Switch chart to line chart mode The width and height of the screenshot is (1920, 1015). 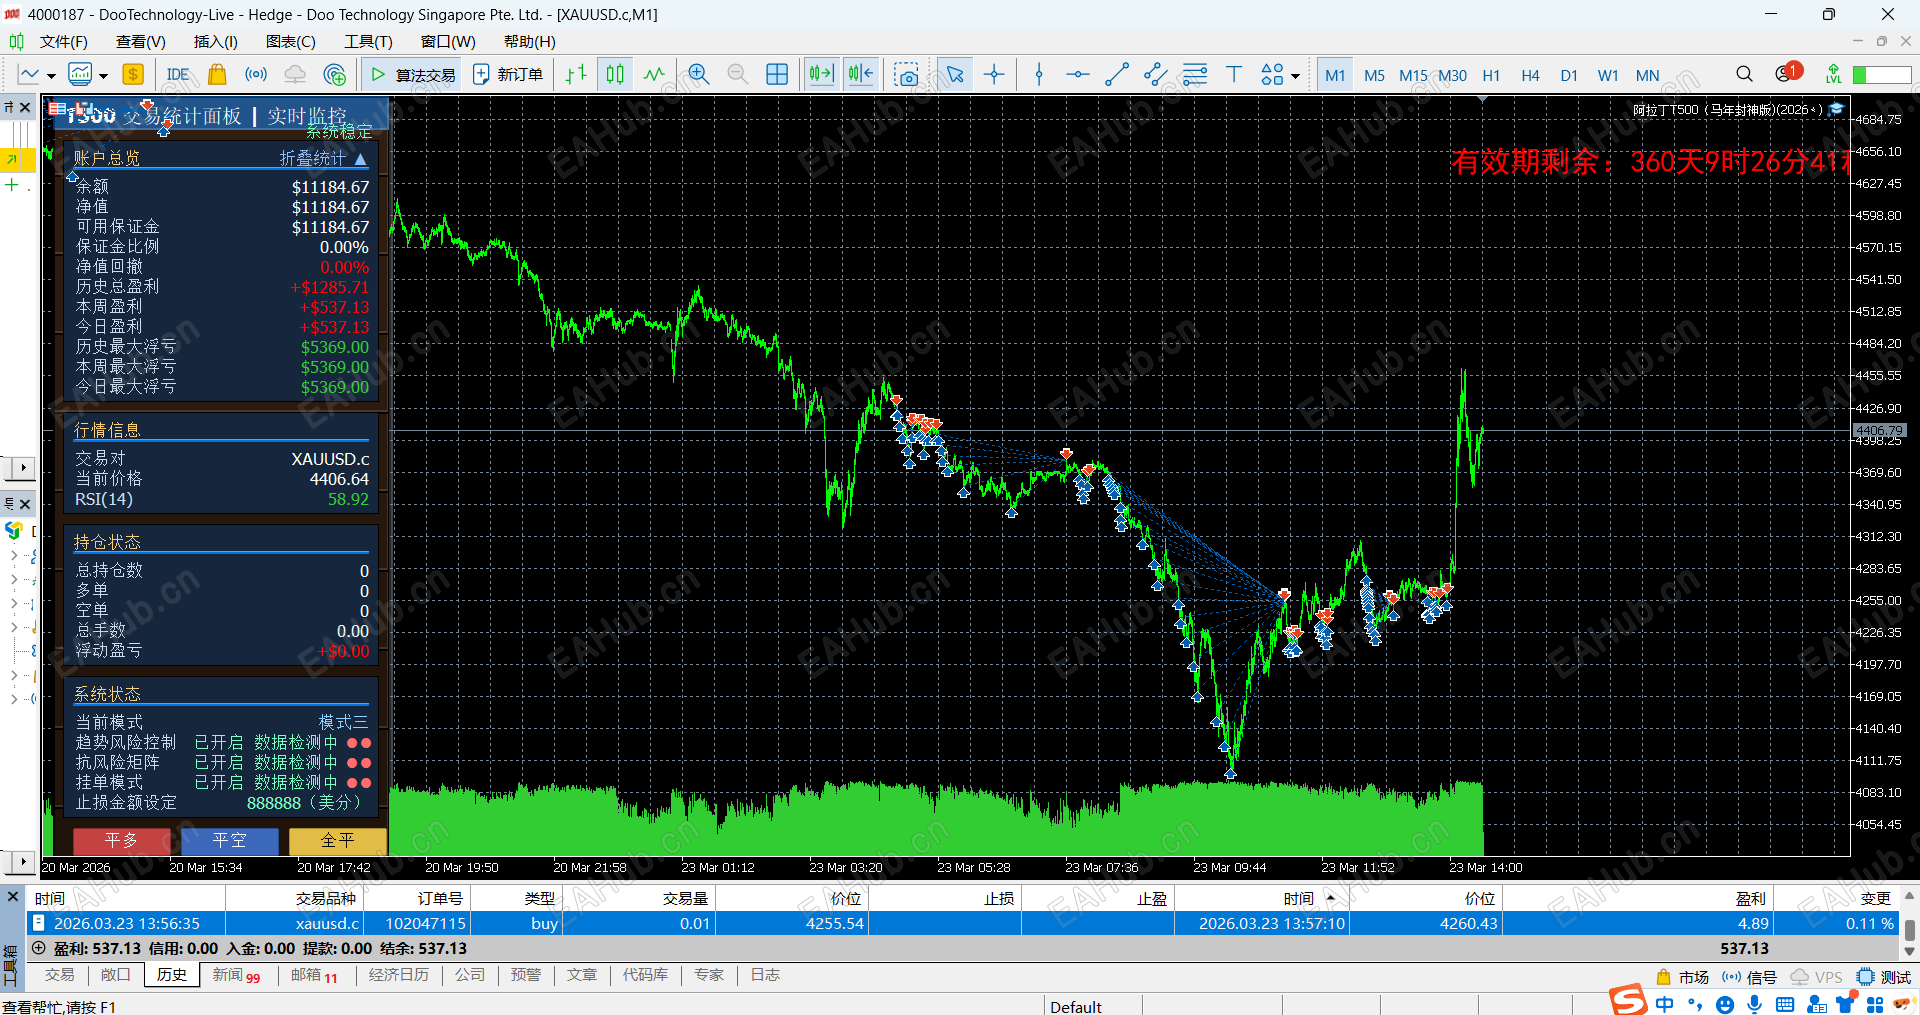click(654, 74)
